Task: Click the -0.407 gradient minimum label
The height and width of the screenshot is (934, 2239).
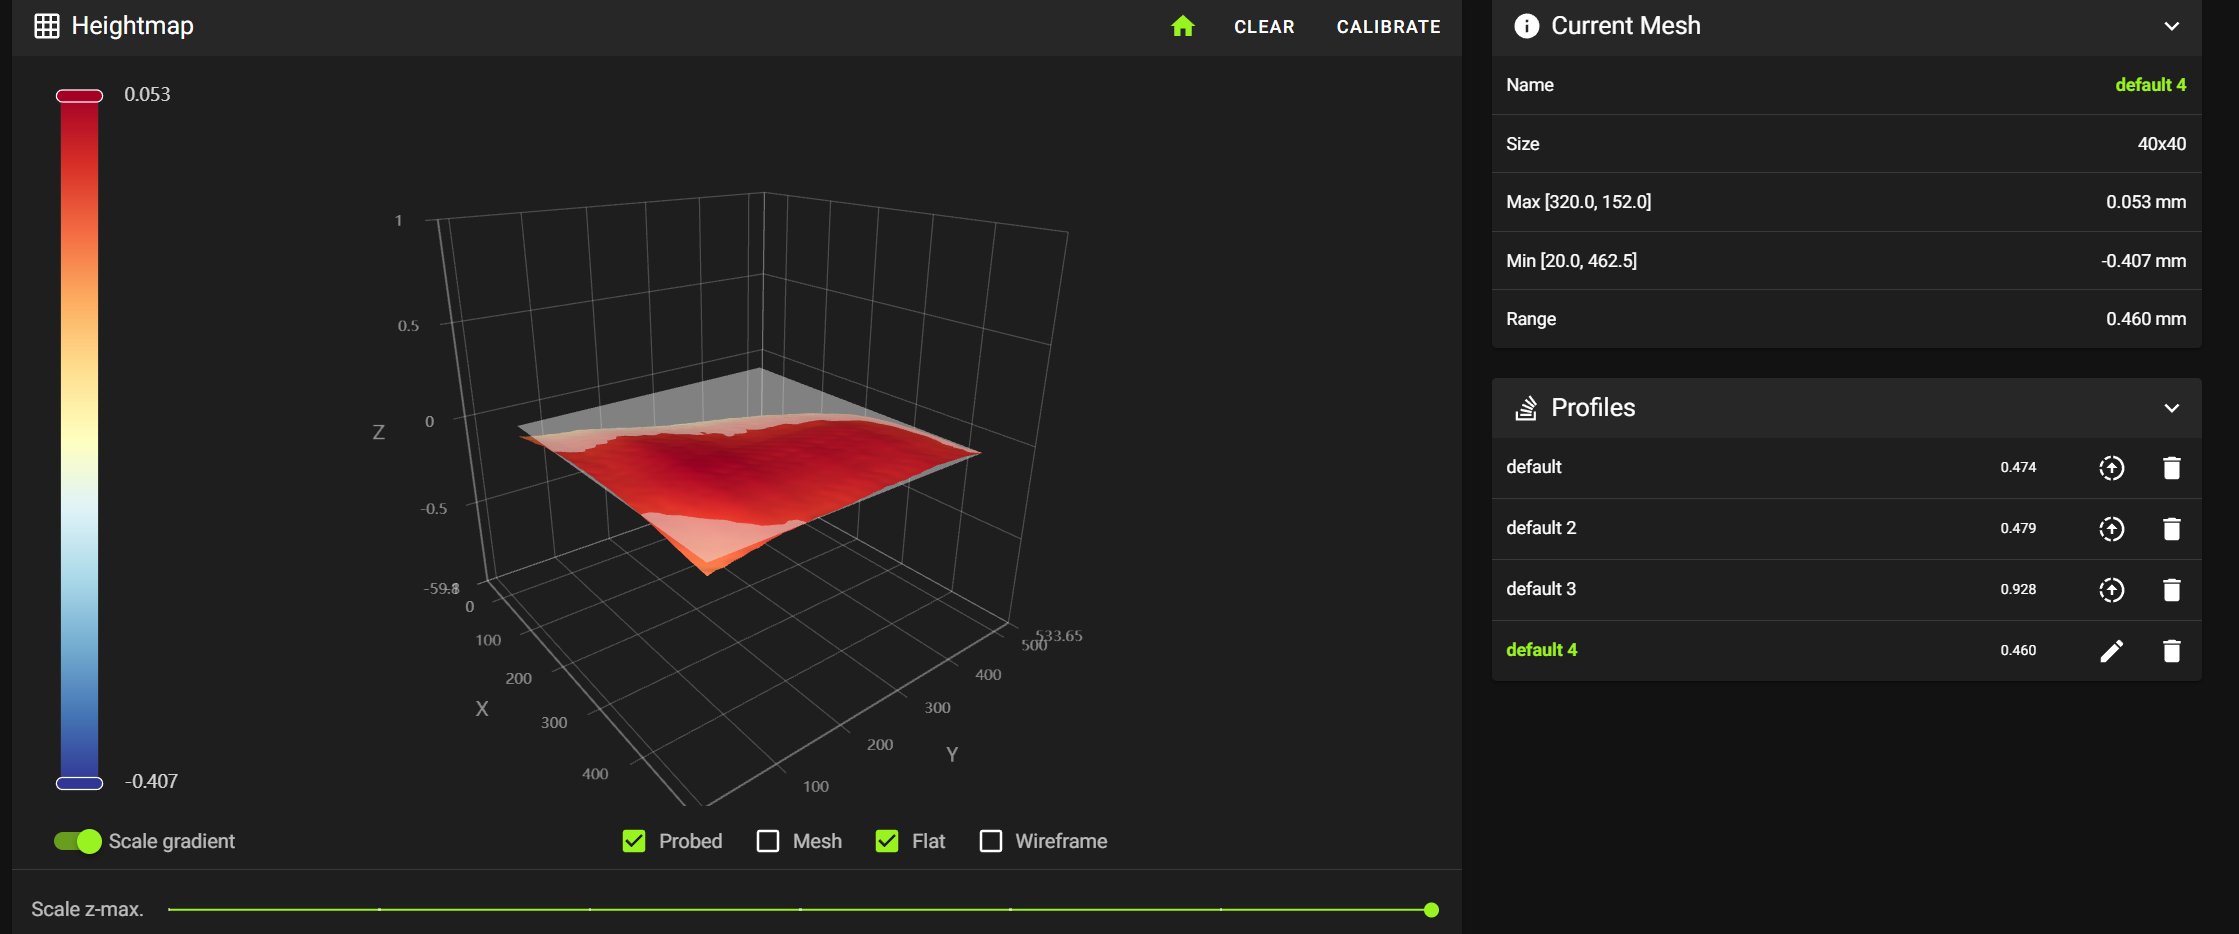Action: click(x=151, y=782)
